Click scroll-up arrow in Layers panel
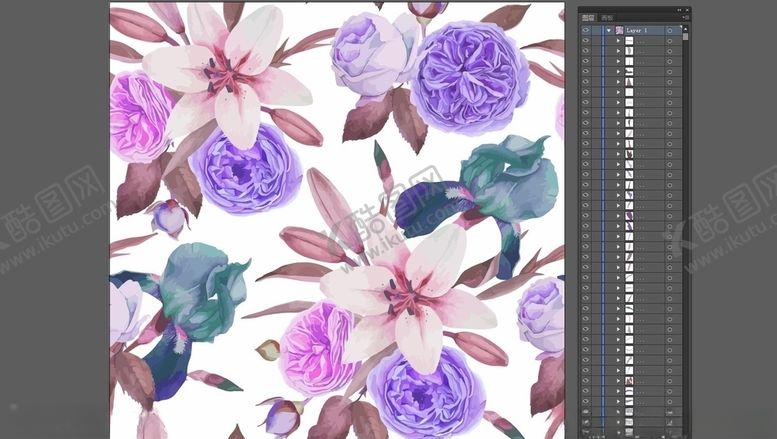Viewport: 777px width, 439px height. 685,27
